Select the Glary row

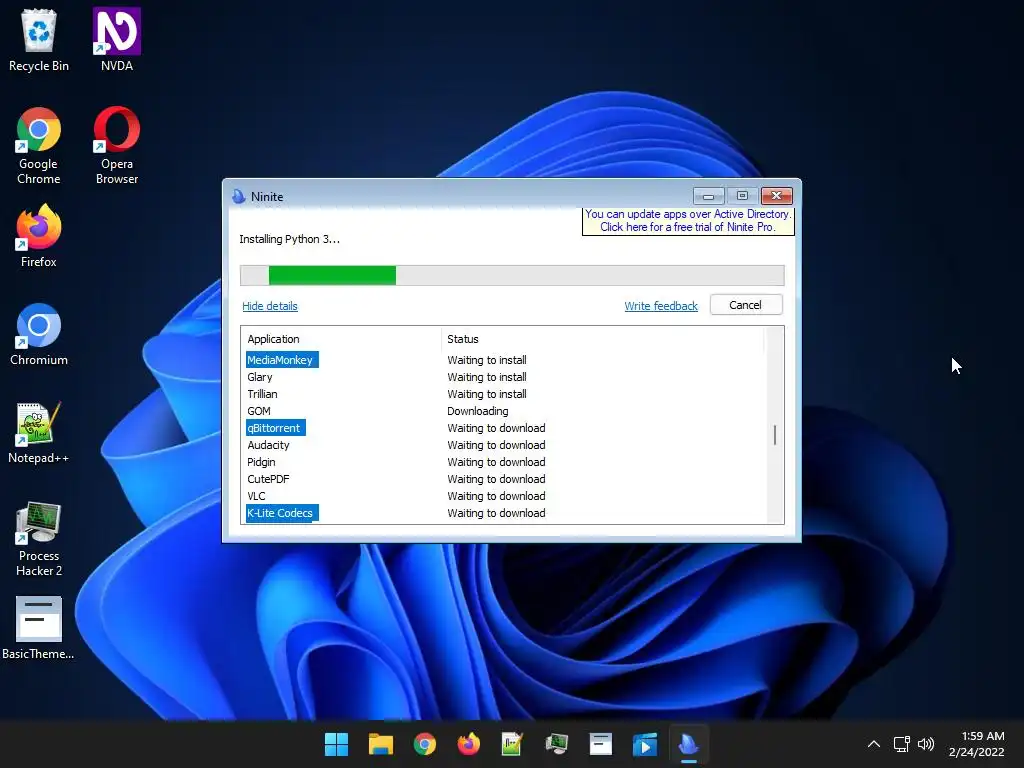[x=503, y=377]
